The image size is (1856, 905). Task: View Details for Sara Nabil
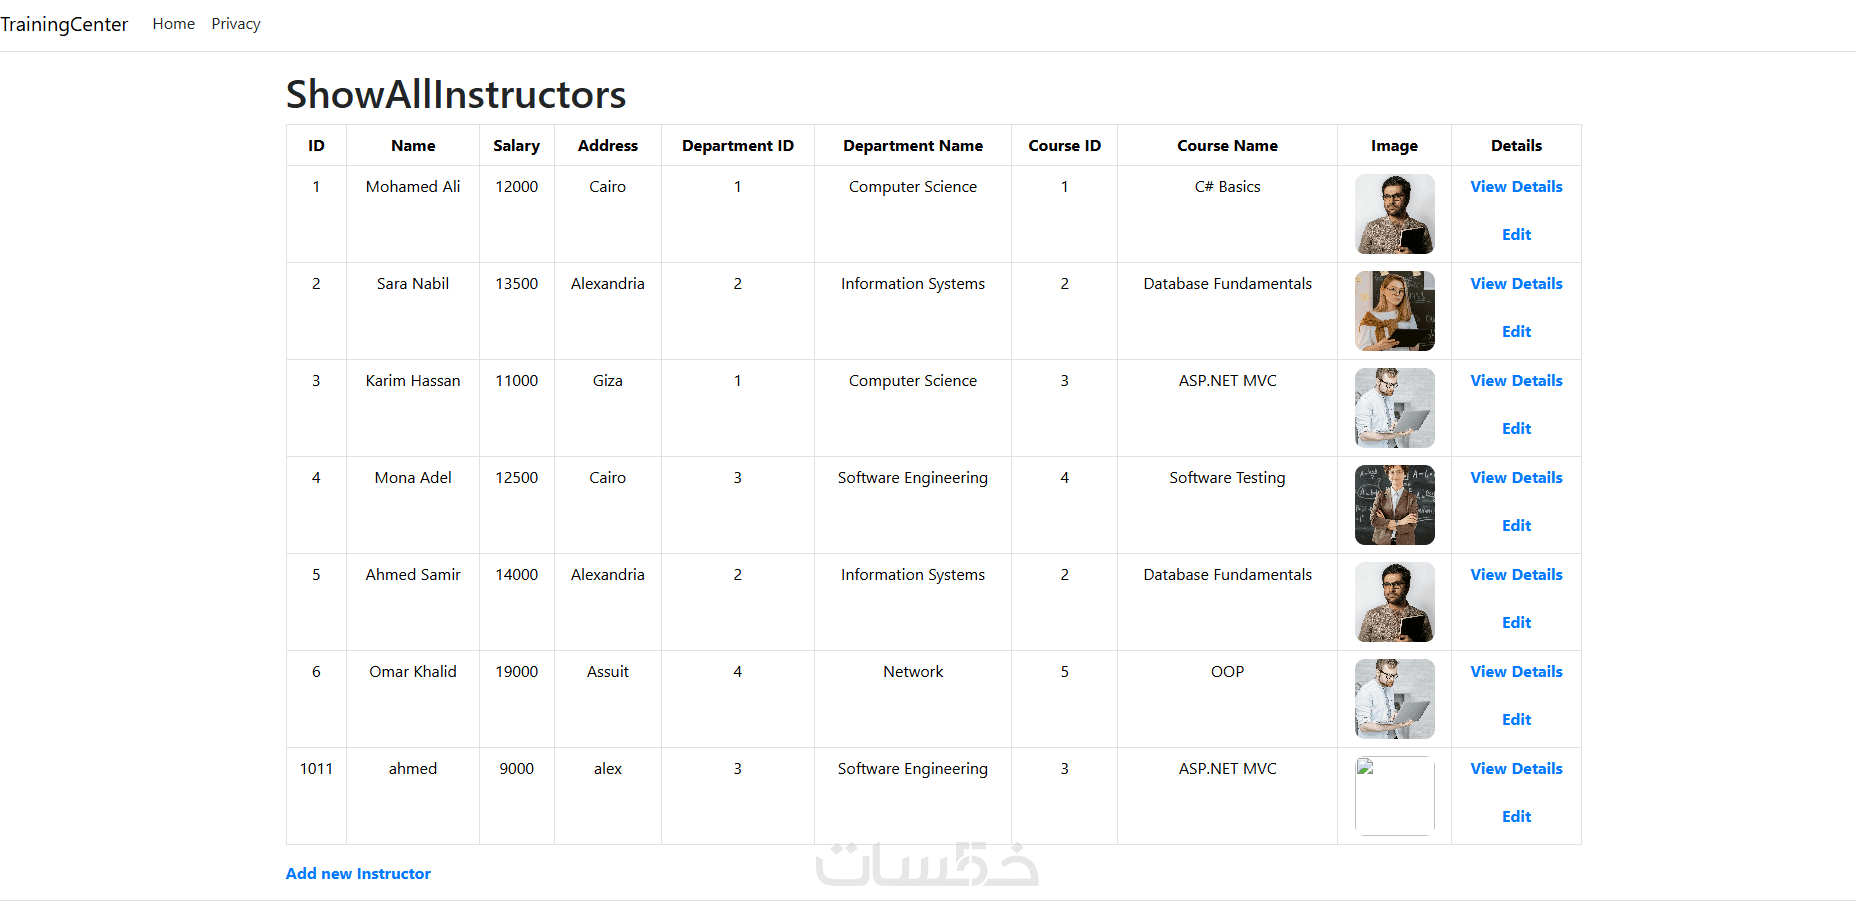(x=1516, y=284)
